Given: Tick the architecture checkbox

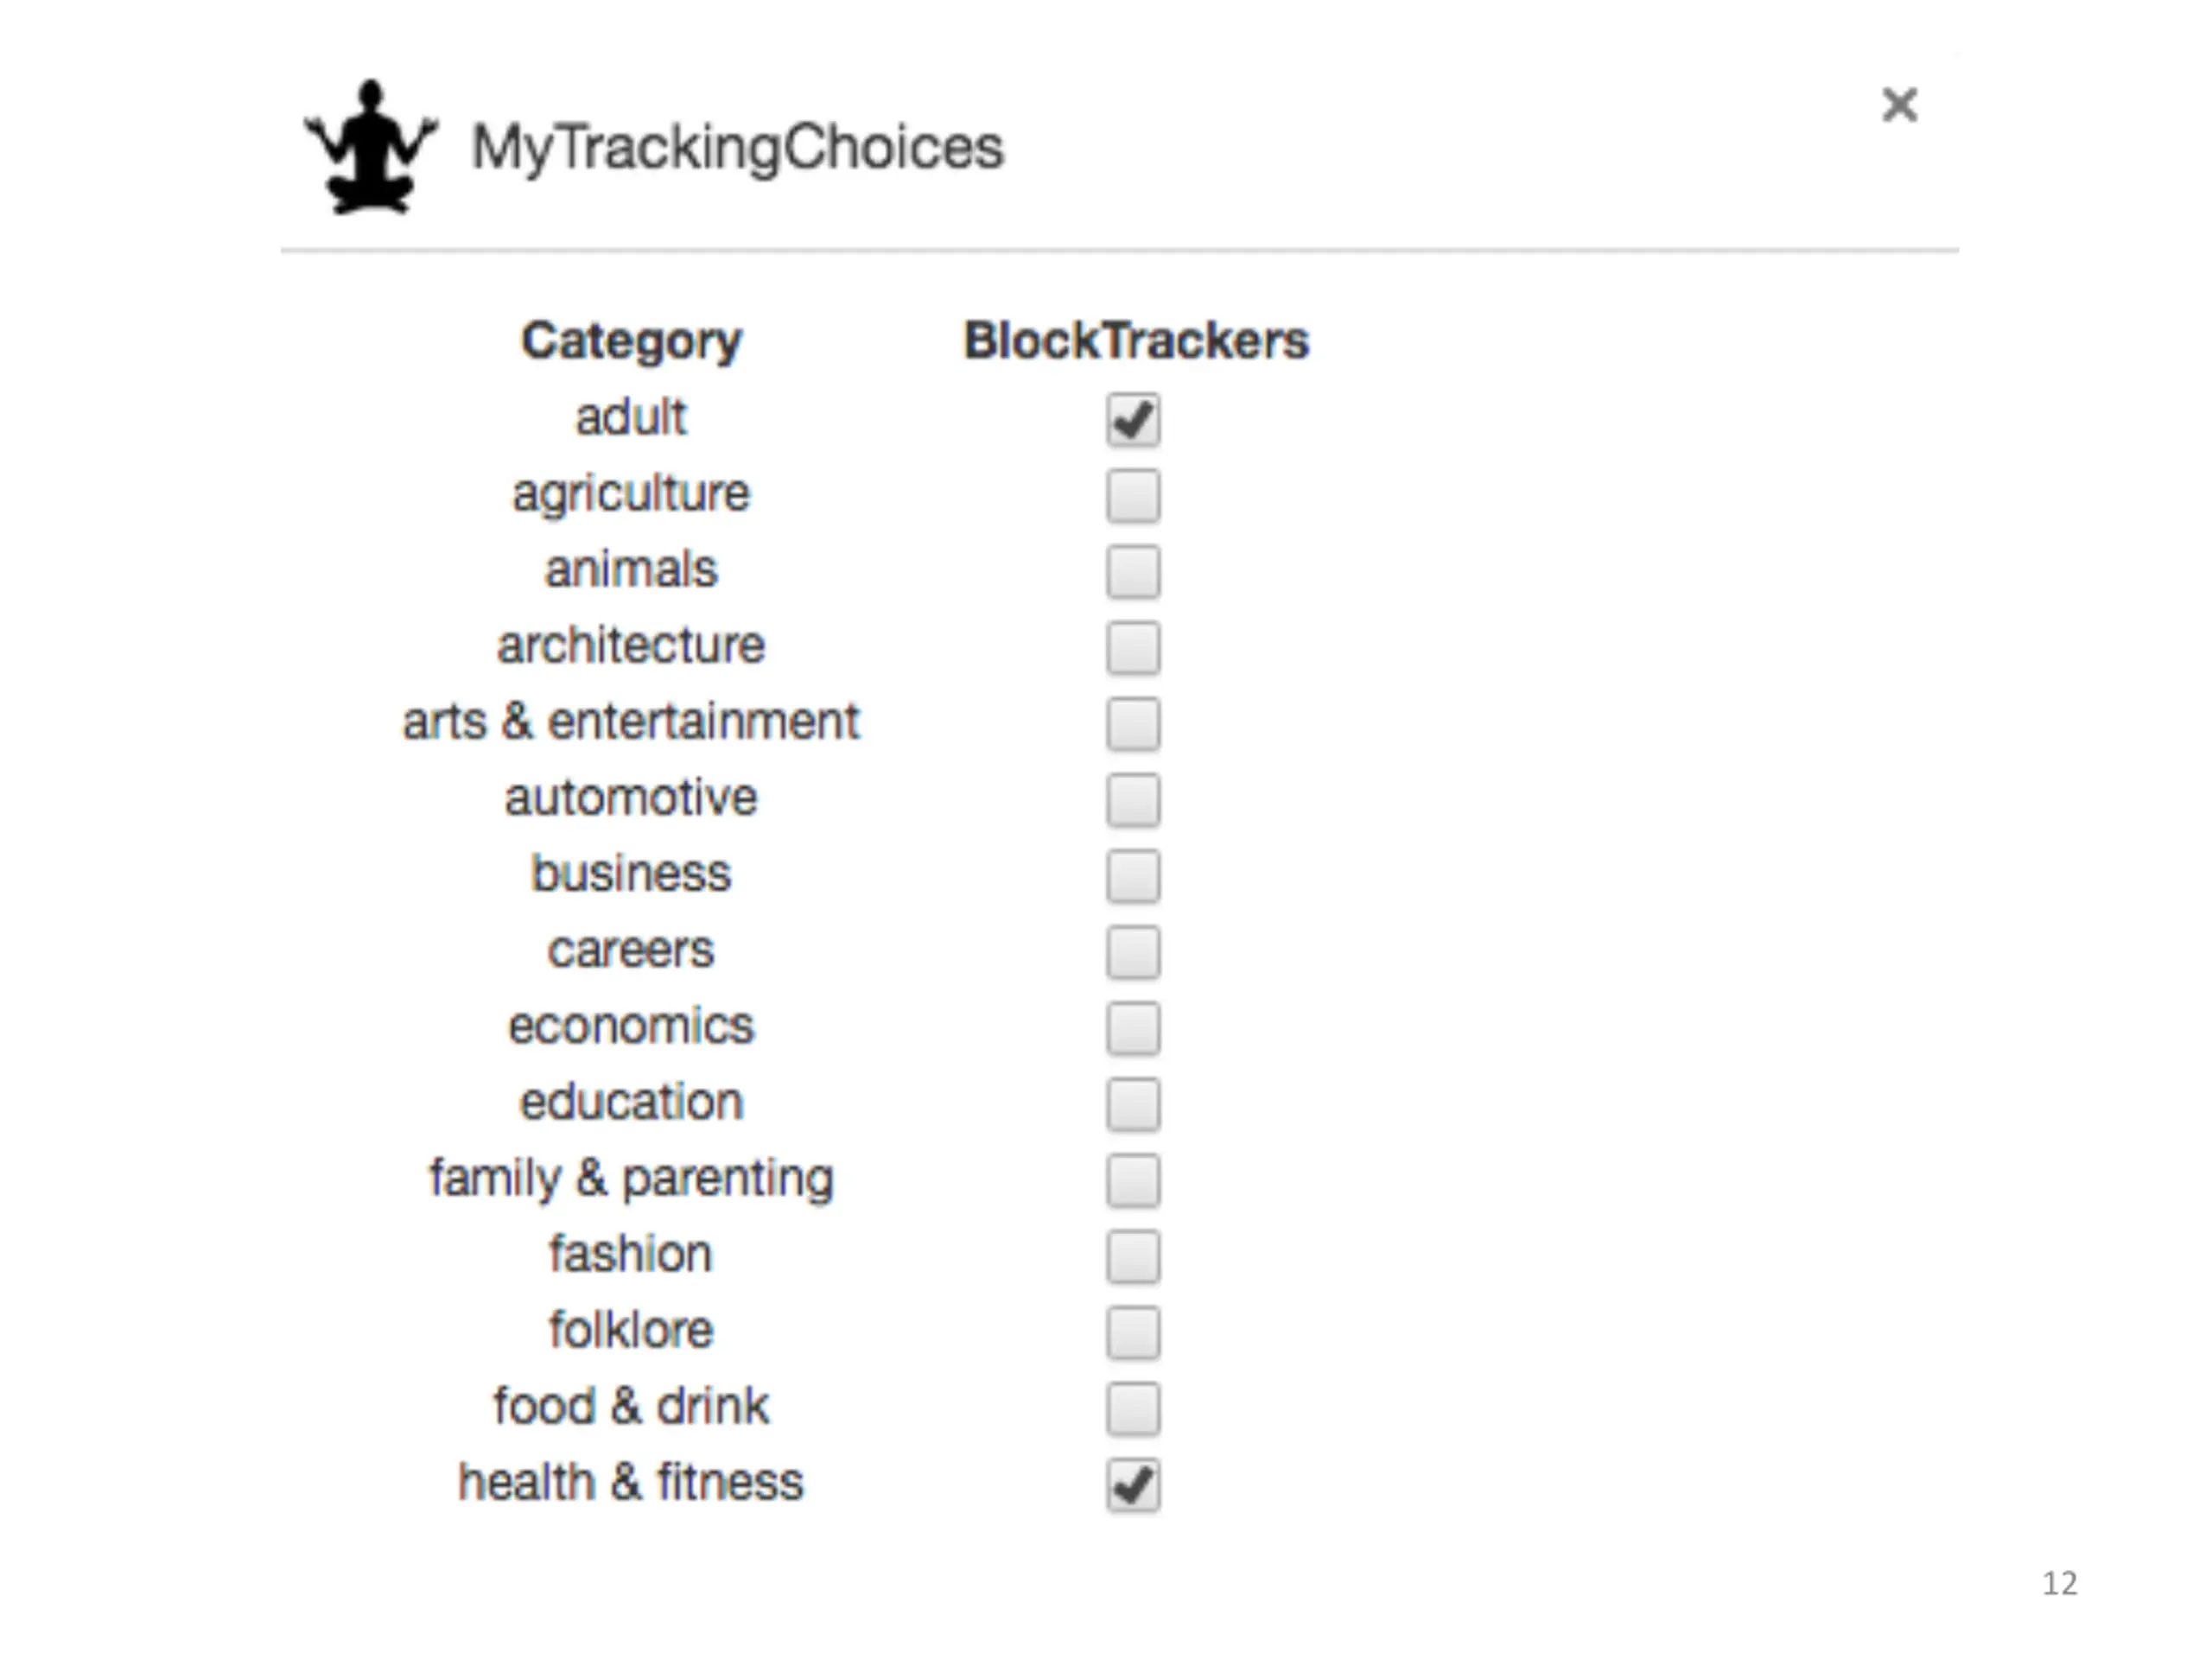Looking at the screenshot, I should 1133,648.
